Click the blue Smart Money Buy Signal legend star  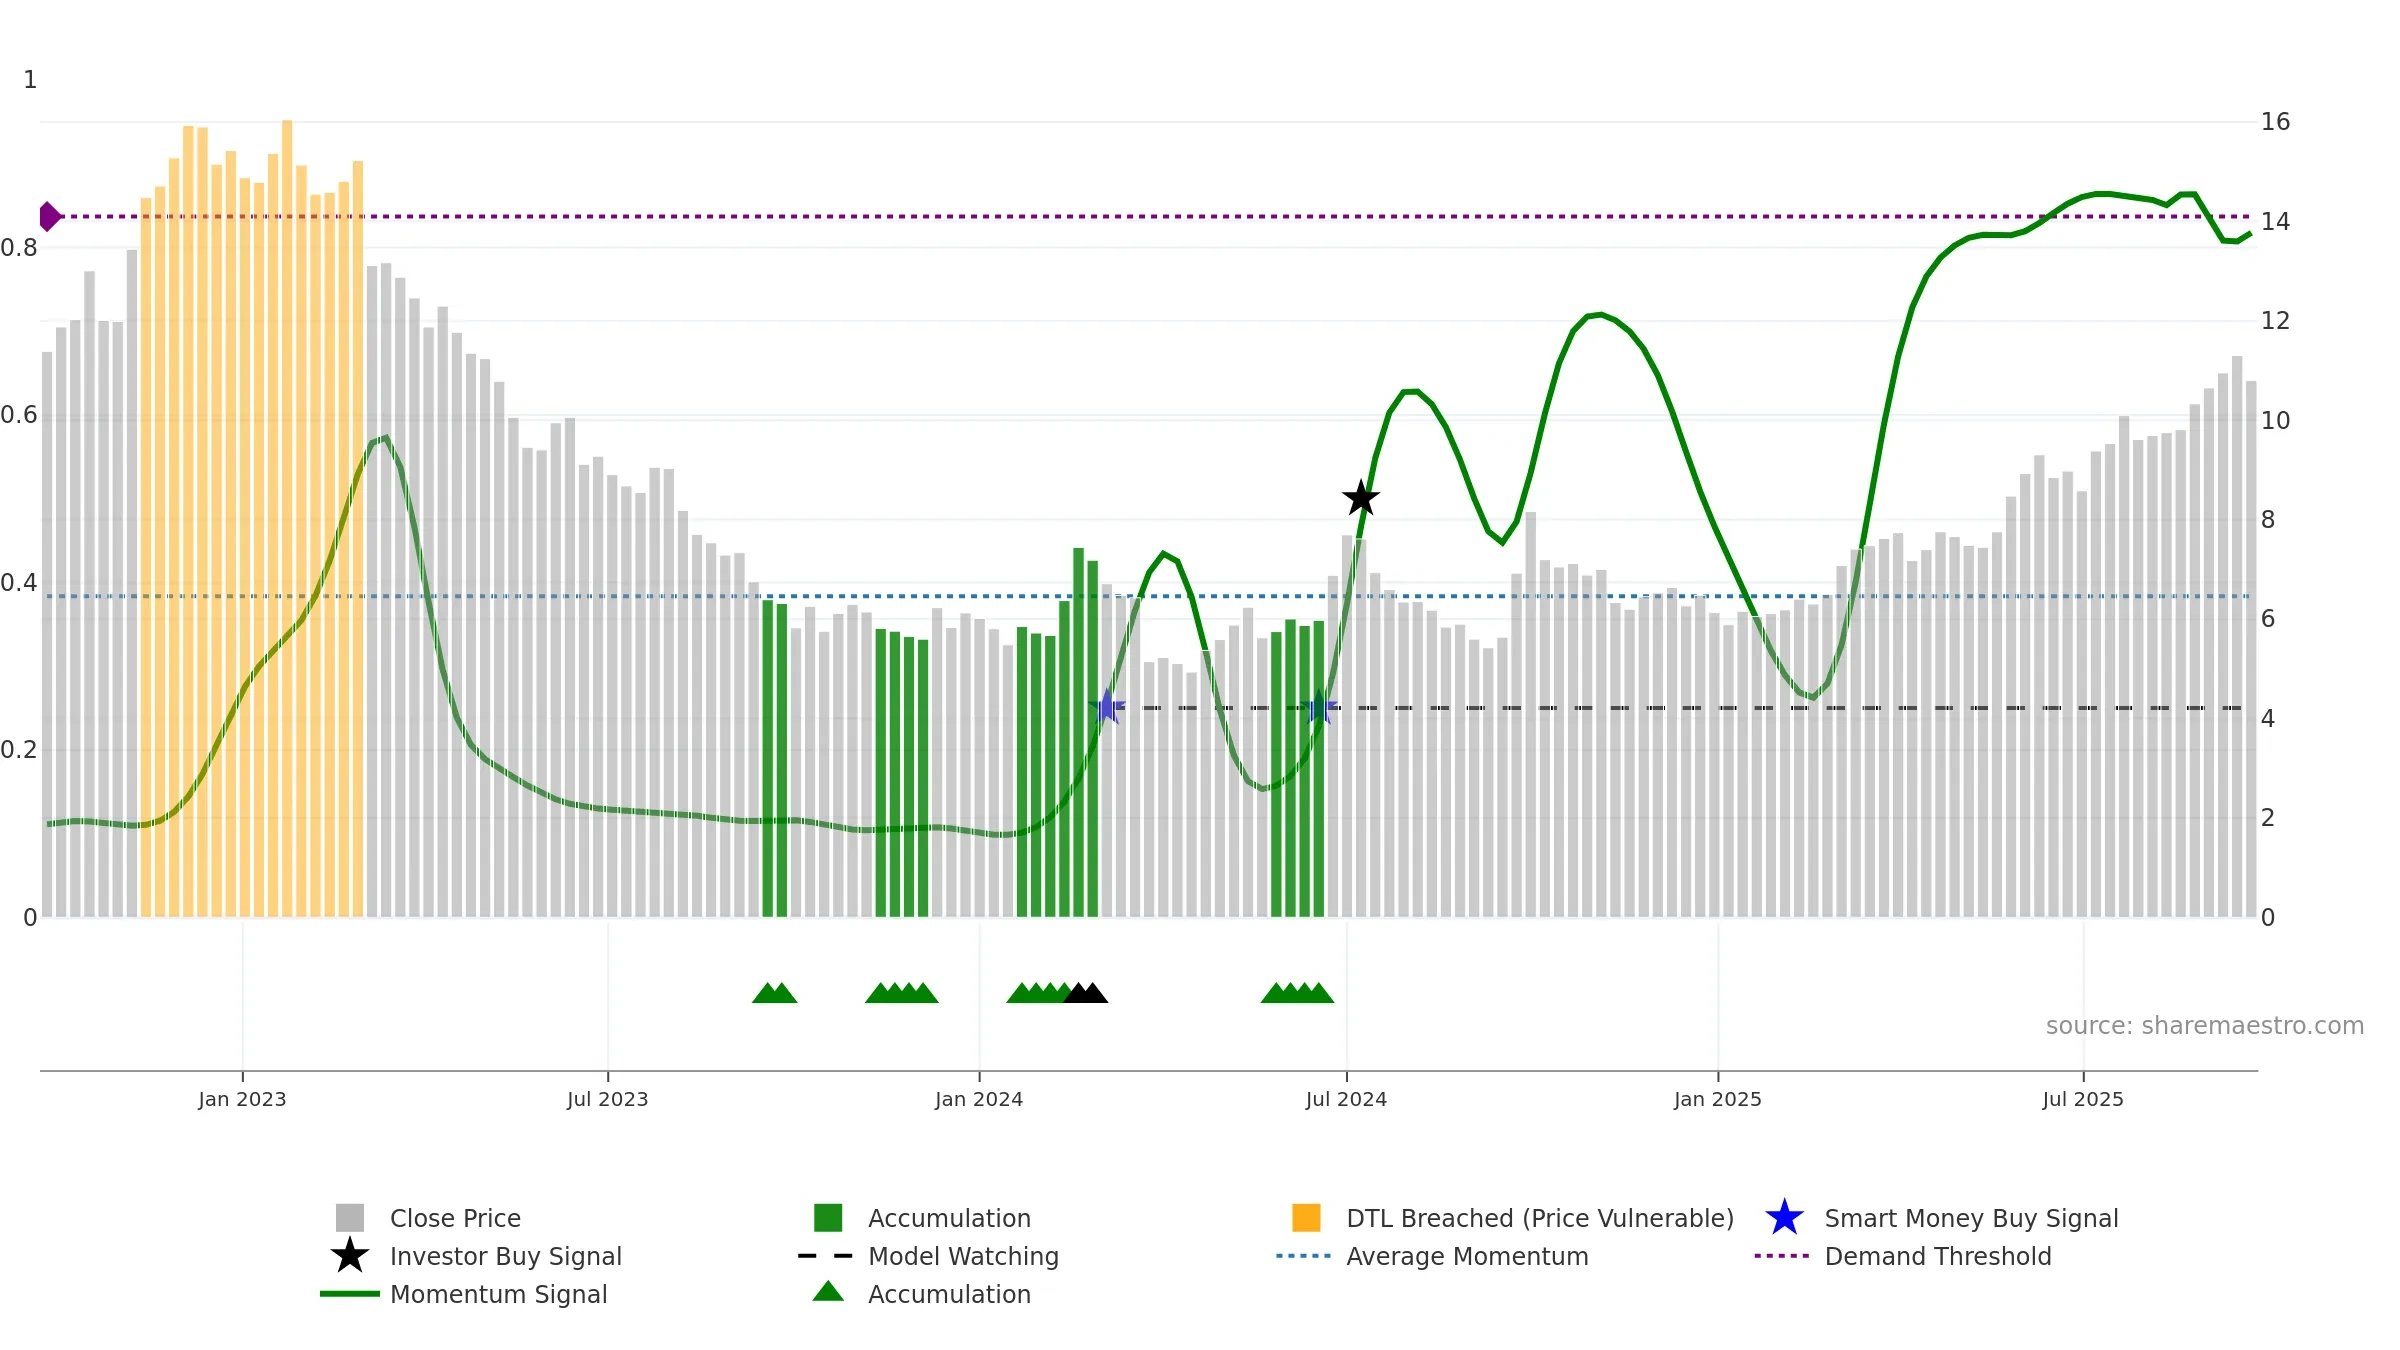1785,1218
